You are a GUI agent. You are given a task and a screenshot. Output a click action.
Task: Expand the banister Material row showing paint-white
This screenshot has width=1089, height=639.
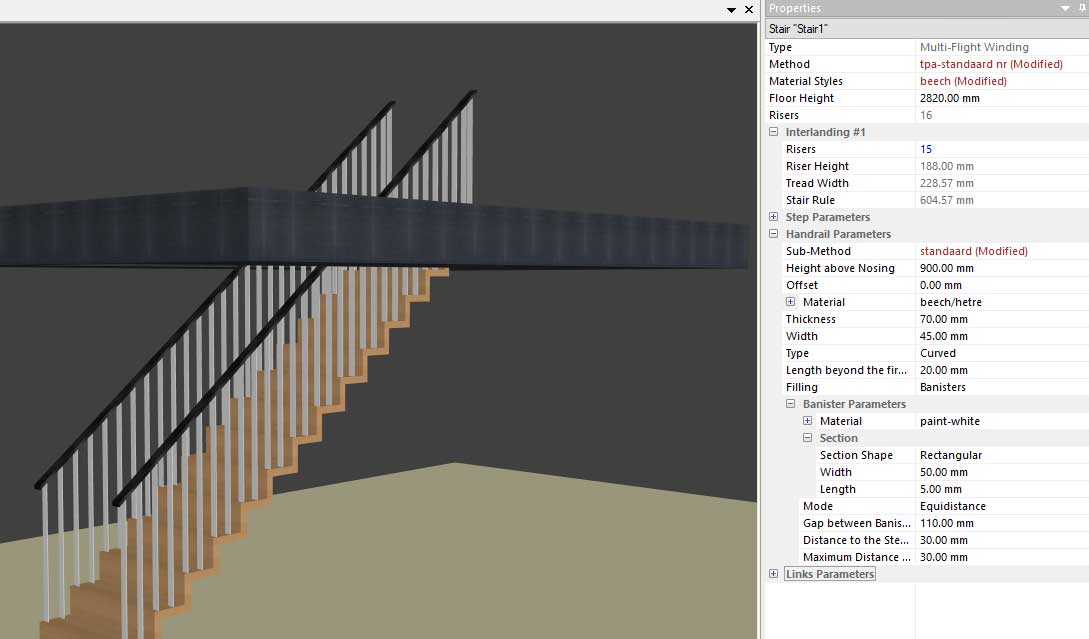807,421
